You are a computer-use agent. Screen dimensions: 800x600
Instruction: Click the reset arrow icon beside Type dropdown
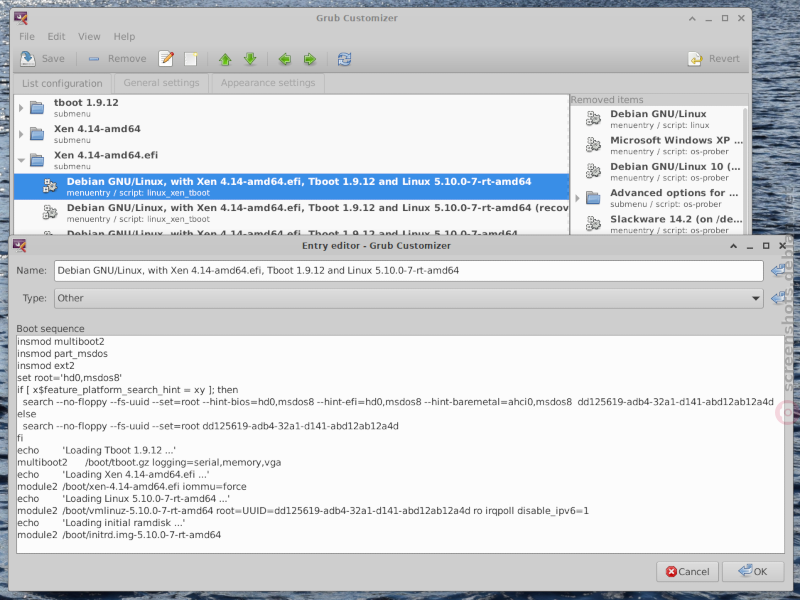[x=778, y=298]
